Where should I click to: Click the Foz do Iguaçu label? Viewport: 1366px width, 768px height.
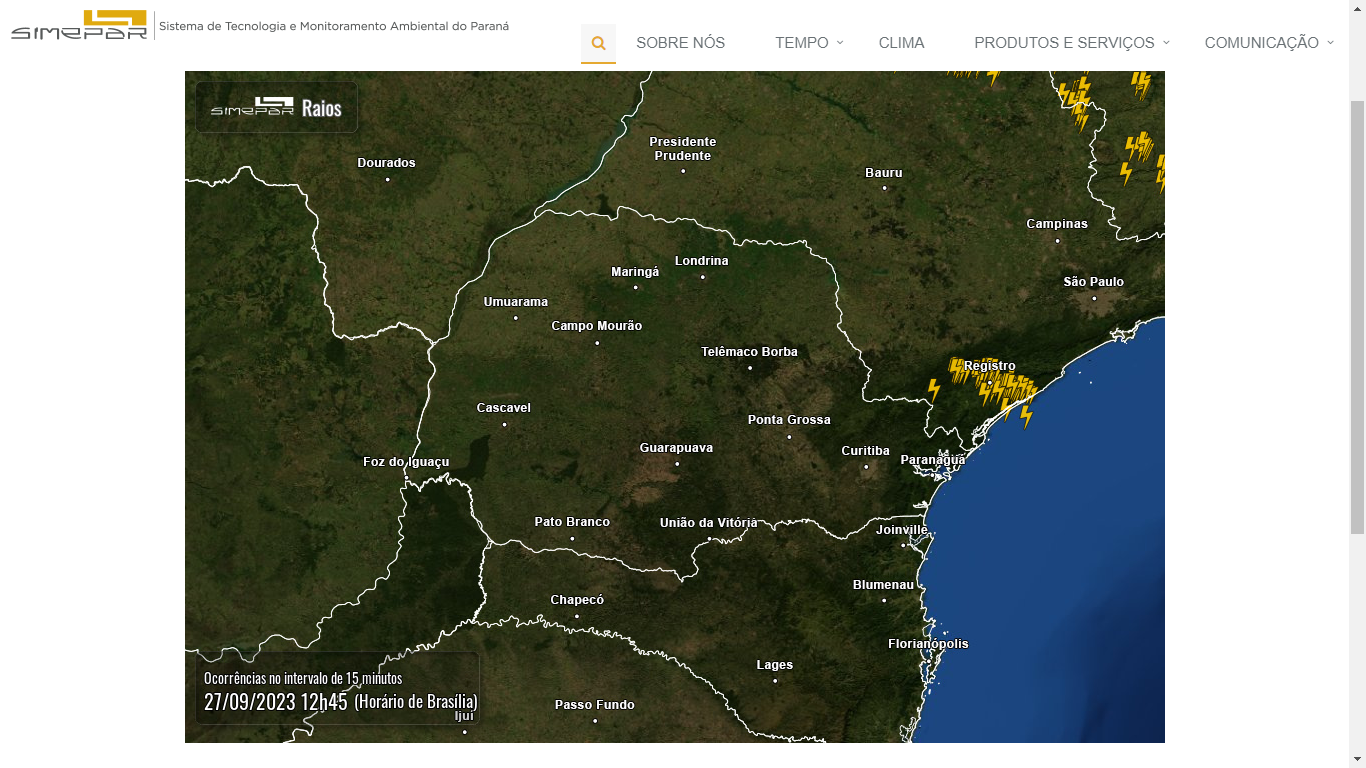406,462
